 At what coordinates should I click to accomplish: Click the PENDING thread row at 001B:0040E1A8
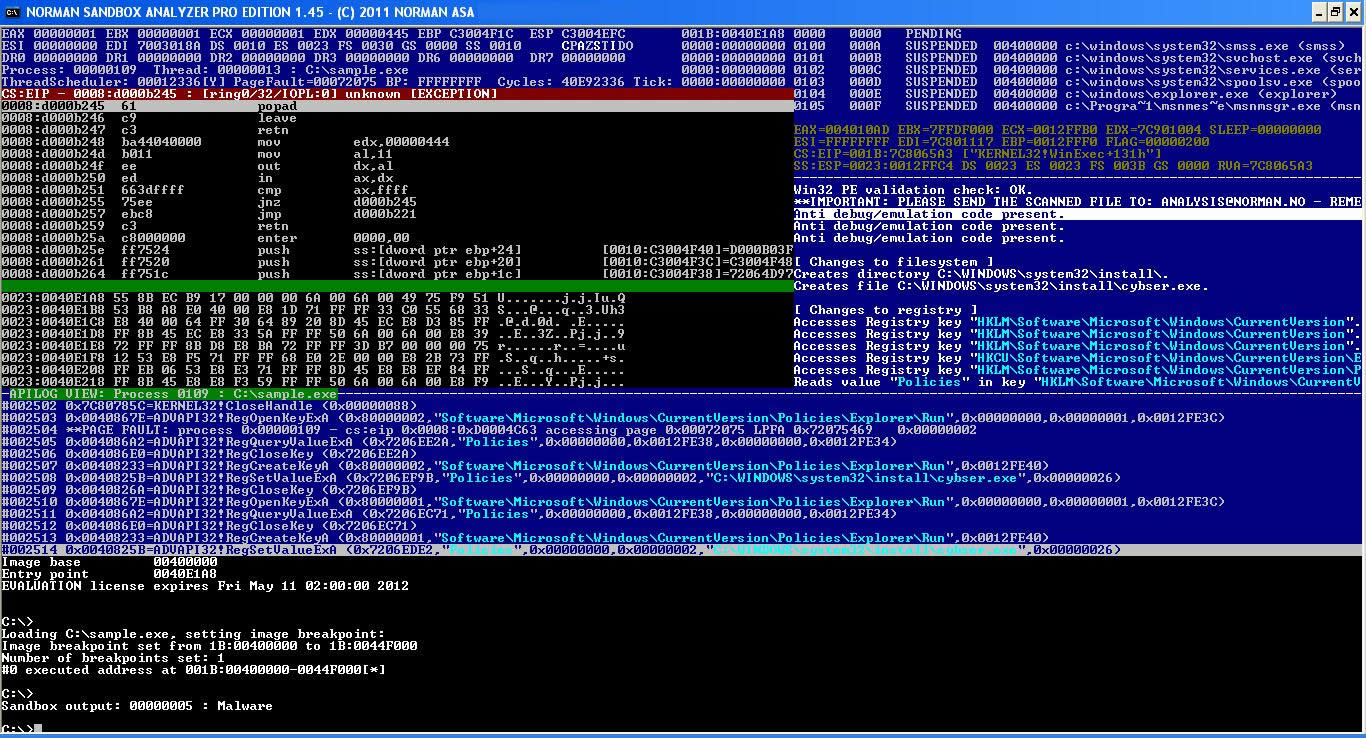[x=822, y=34]
